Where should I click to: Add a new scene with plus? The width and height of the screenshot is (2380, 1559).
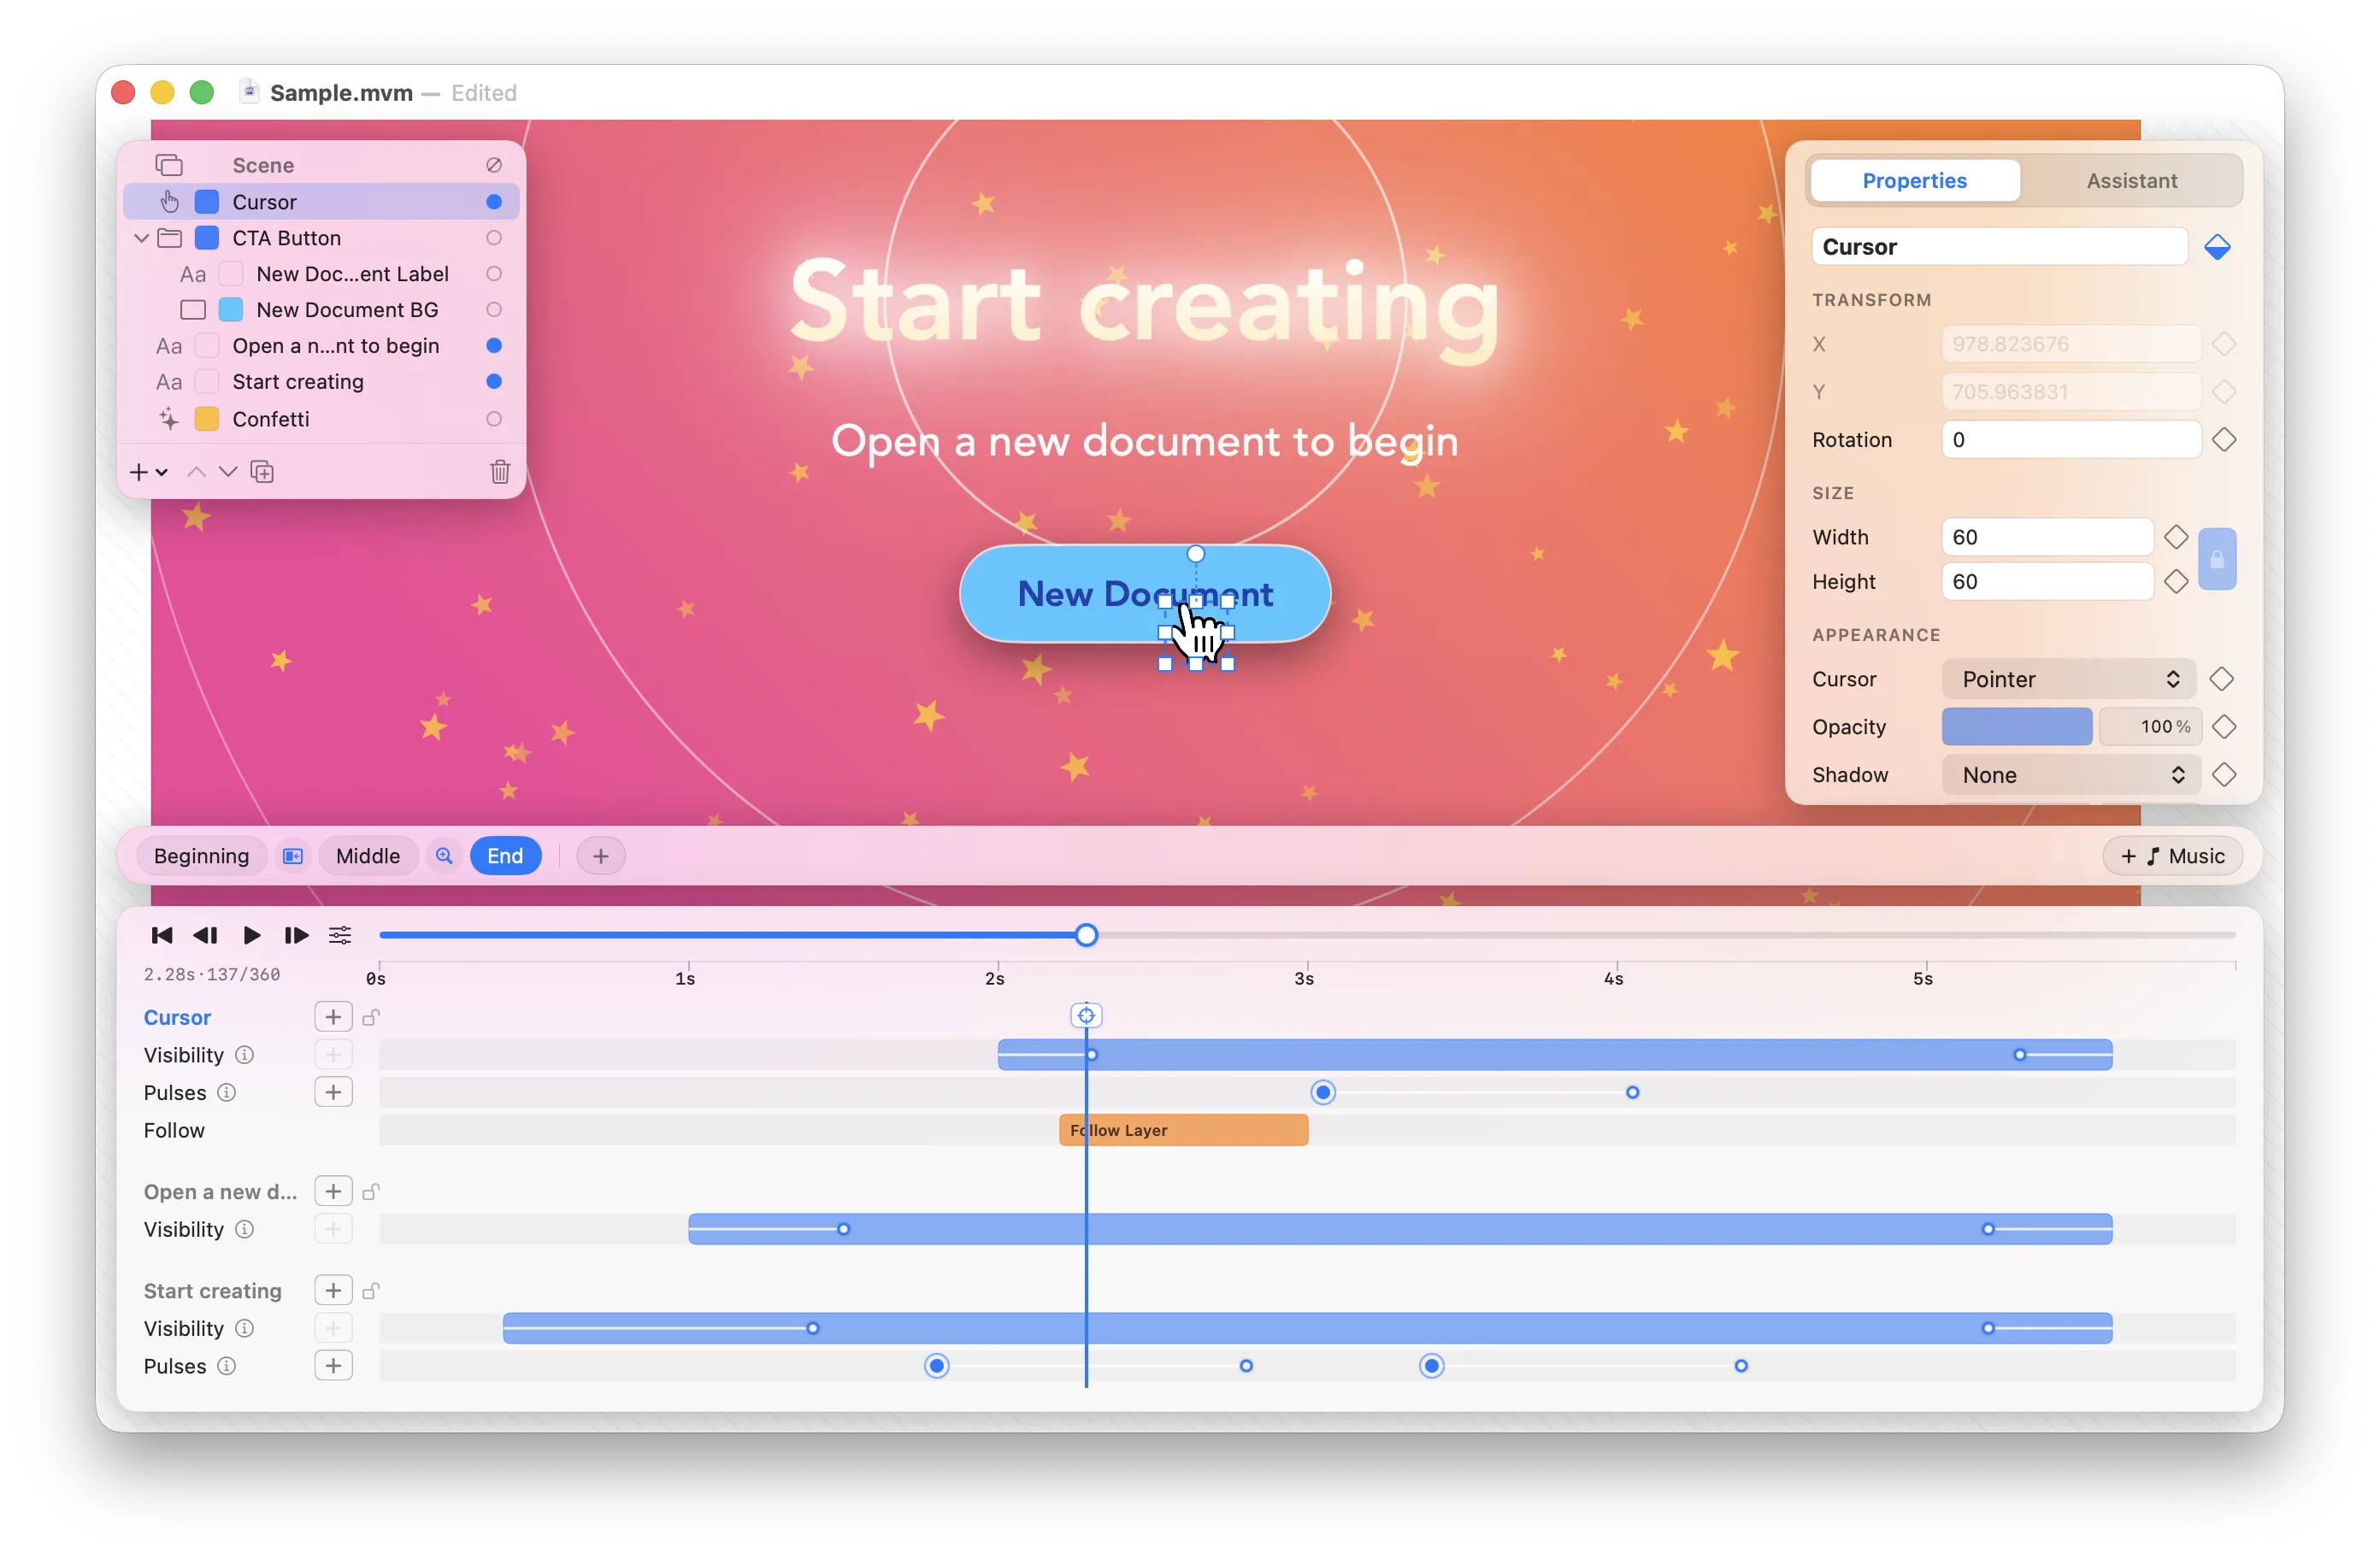(601, 856)
